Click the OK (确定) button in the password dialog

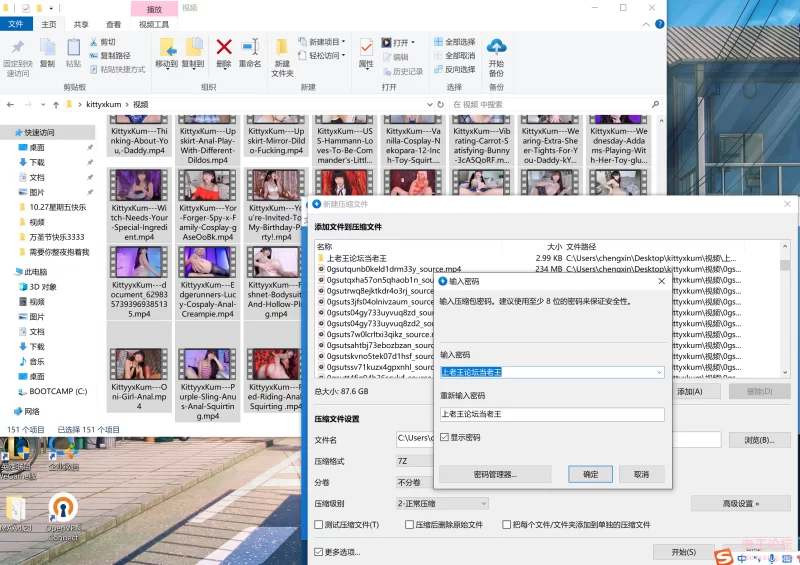point(590,474)
